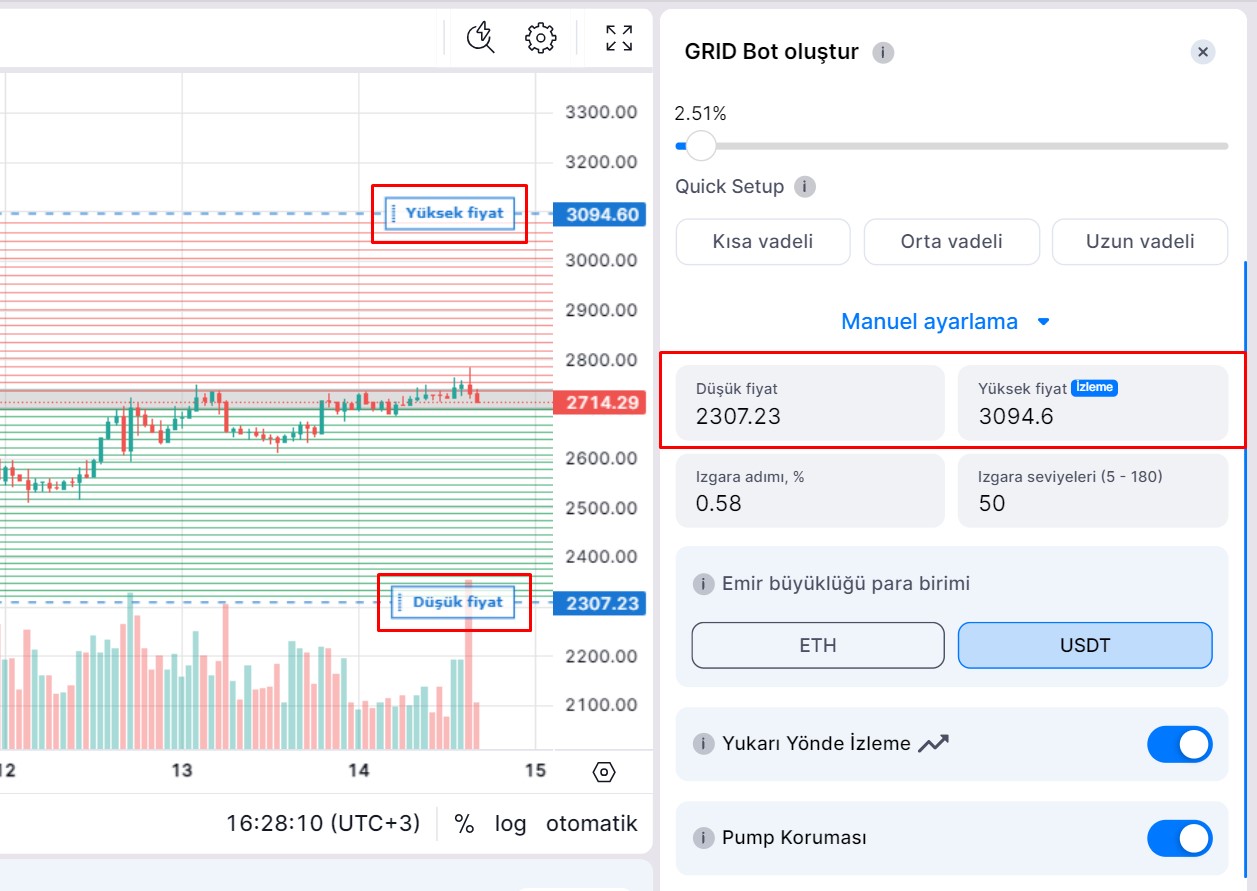Click info icon next to Emir büyüklüğü para birimi
The height and width of the screenshot is (891, 1257).
click(x=704, y=584)
